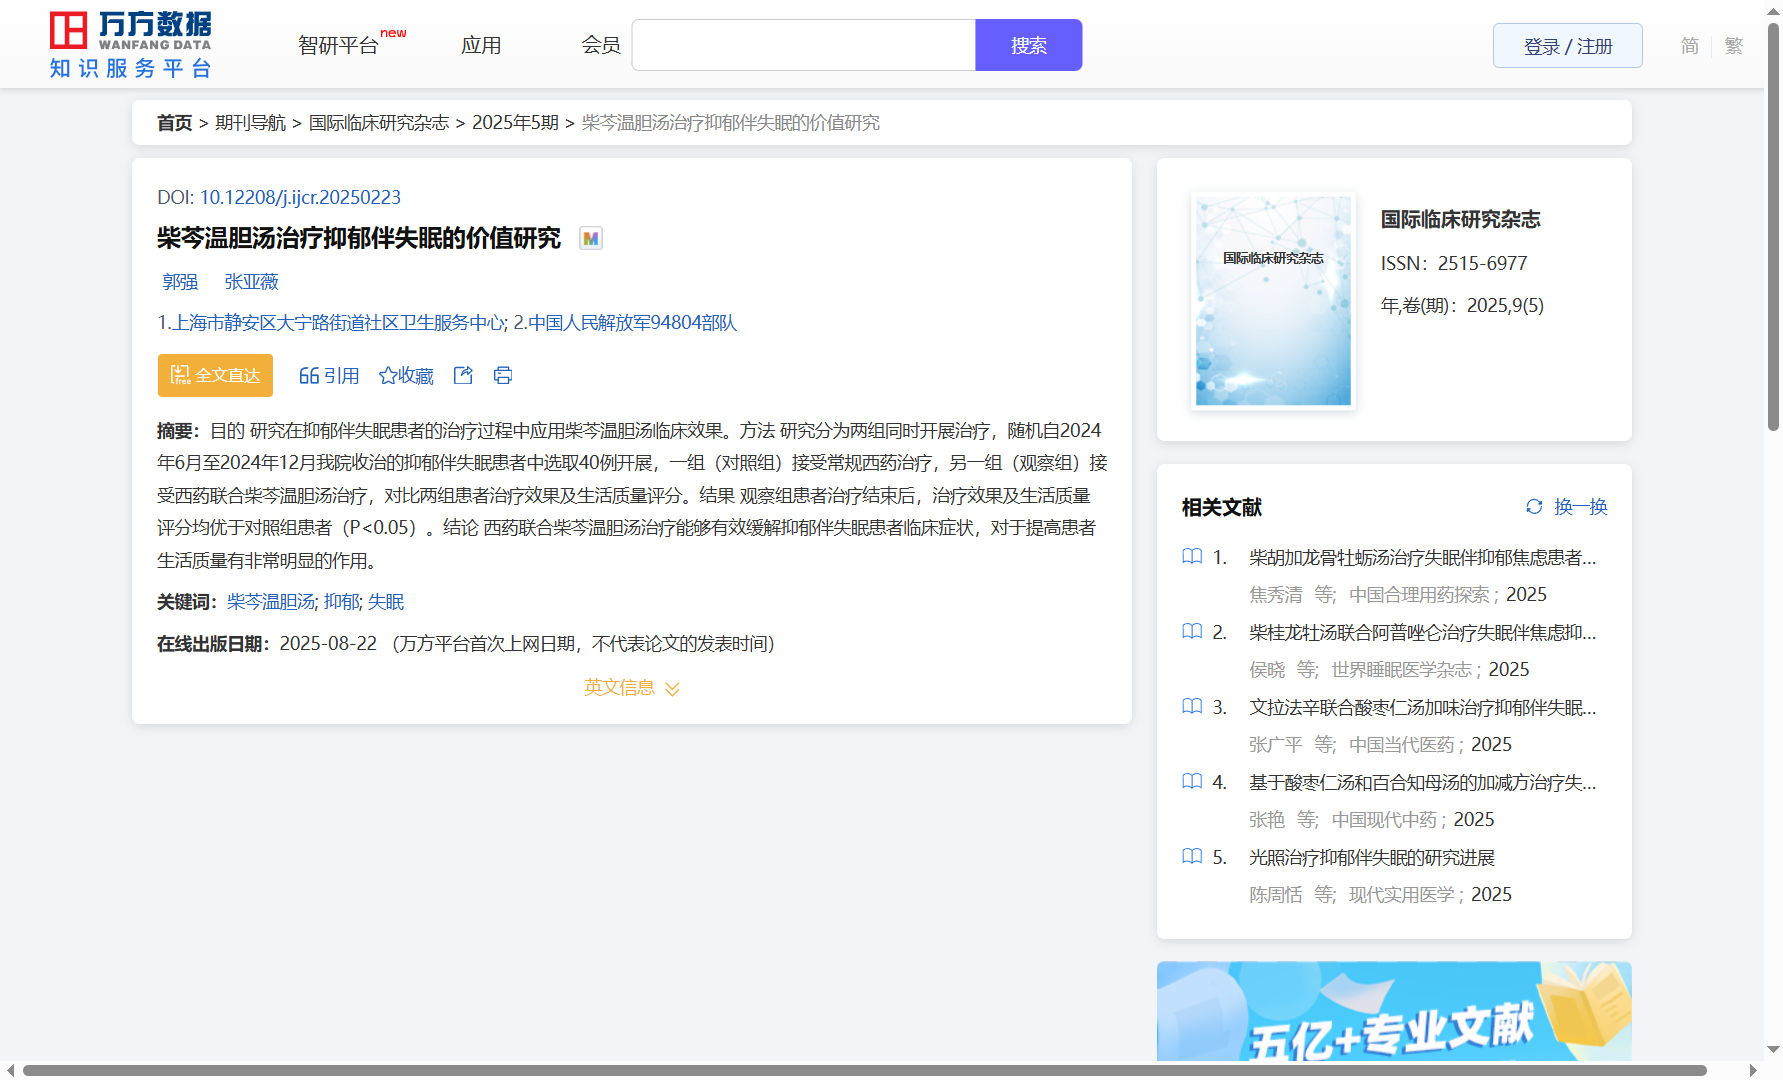
Task: Click the share icon beside 收藏
Action: pyautogui.click(x=463, y=375)
